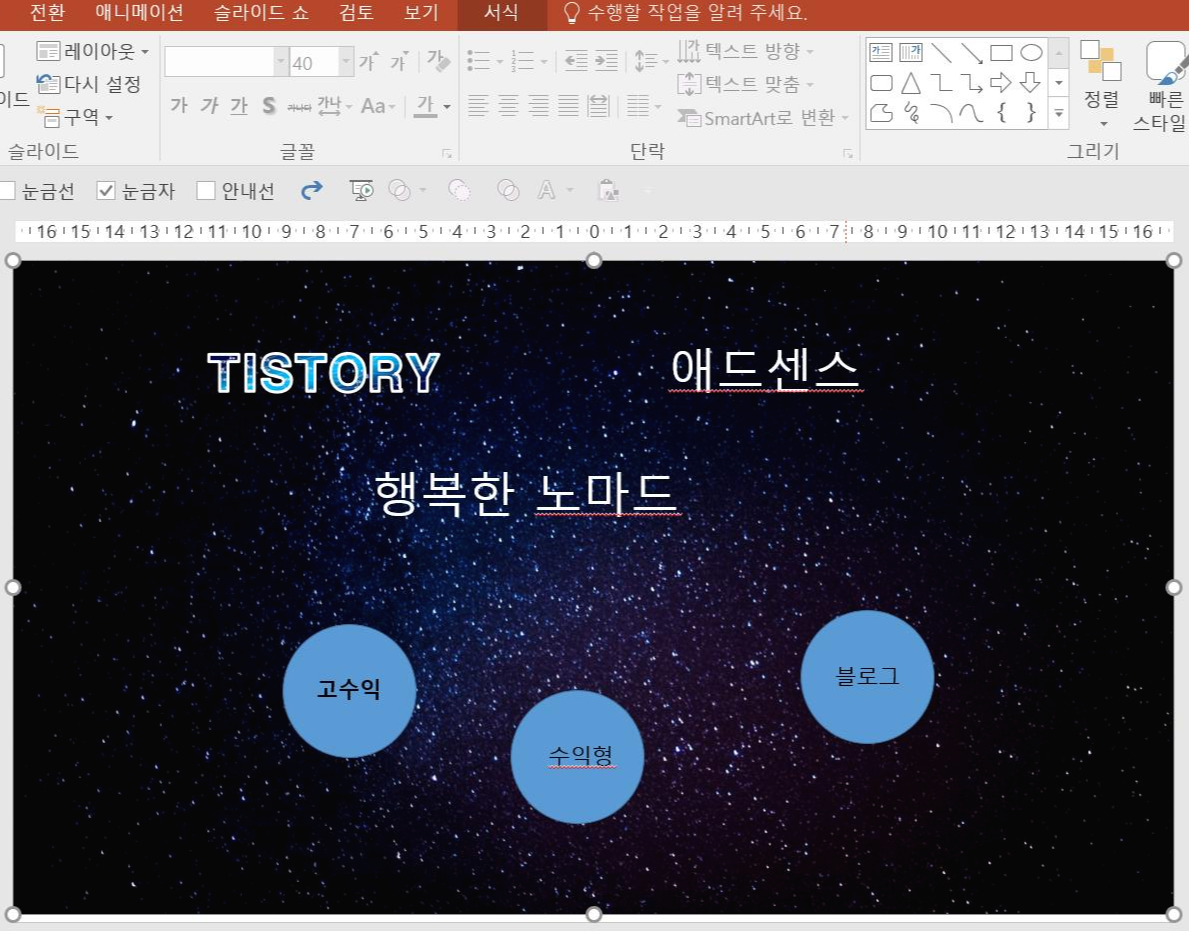Open the 텍스트 맞춤 text align menu
Viewport: 1189px width, 931px height.
tap(745, 83)
